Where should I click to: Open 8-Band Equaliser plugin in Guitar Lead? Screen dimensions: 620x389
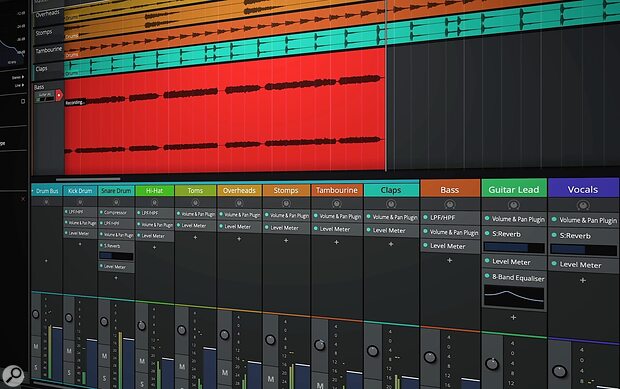[514, 278]
